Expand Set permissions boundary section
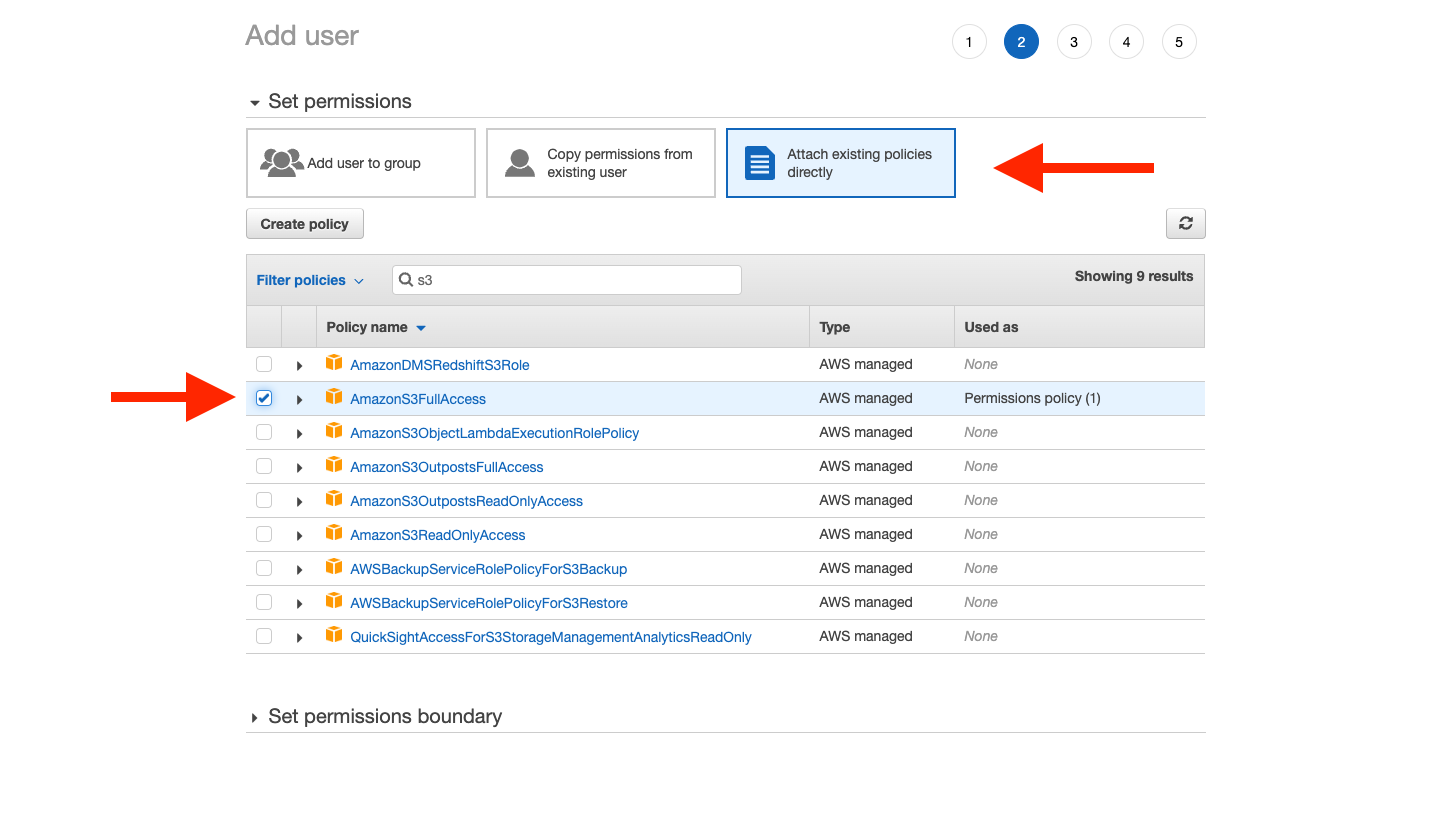Image resolution: width=1453 pixels, height=829 pixels. (375, 717)
